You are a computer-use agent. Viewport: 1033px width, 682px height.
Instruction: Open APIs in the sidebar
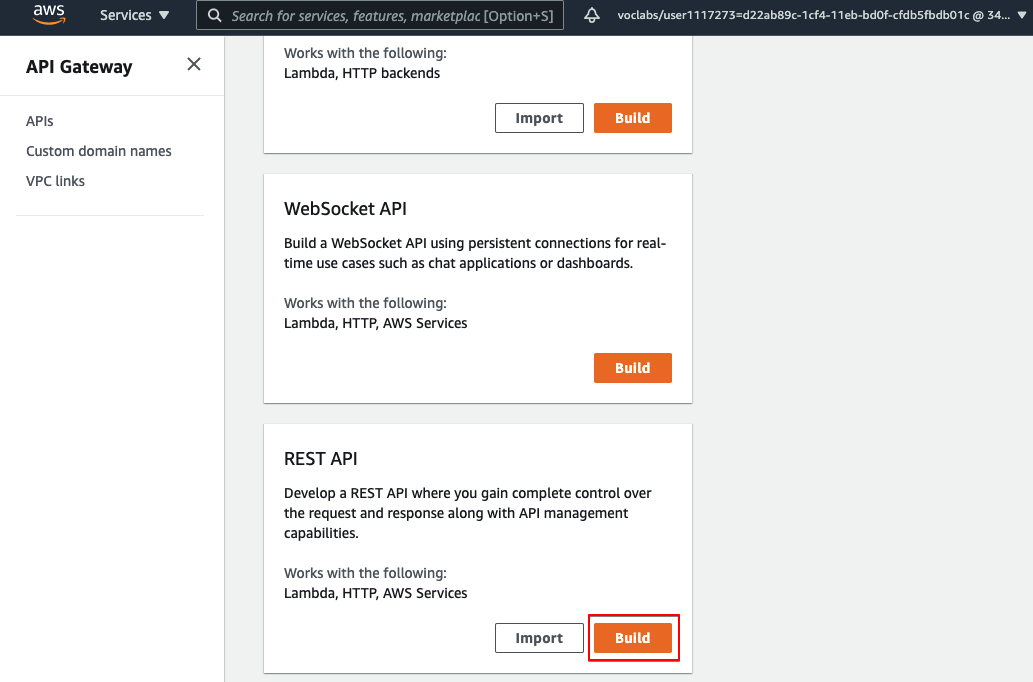point(40,121)
